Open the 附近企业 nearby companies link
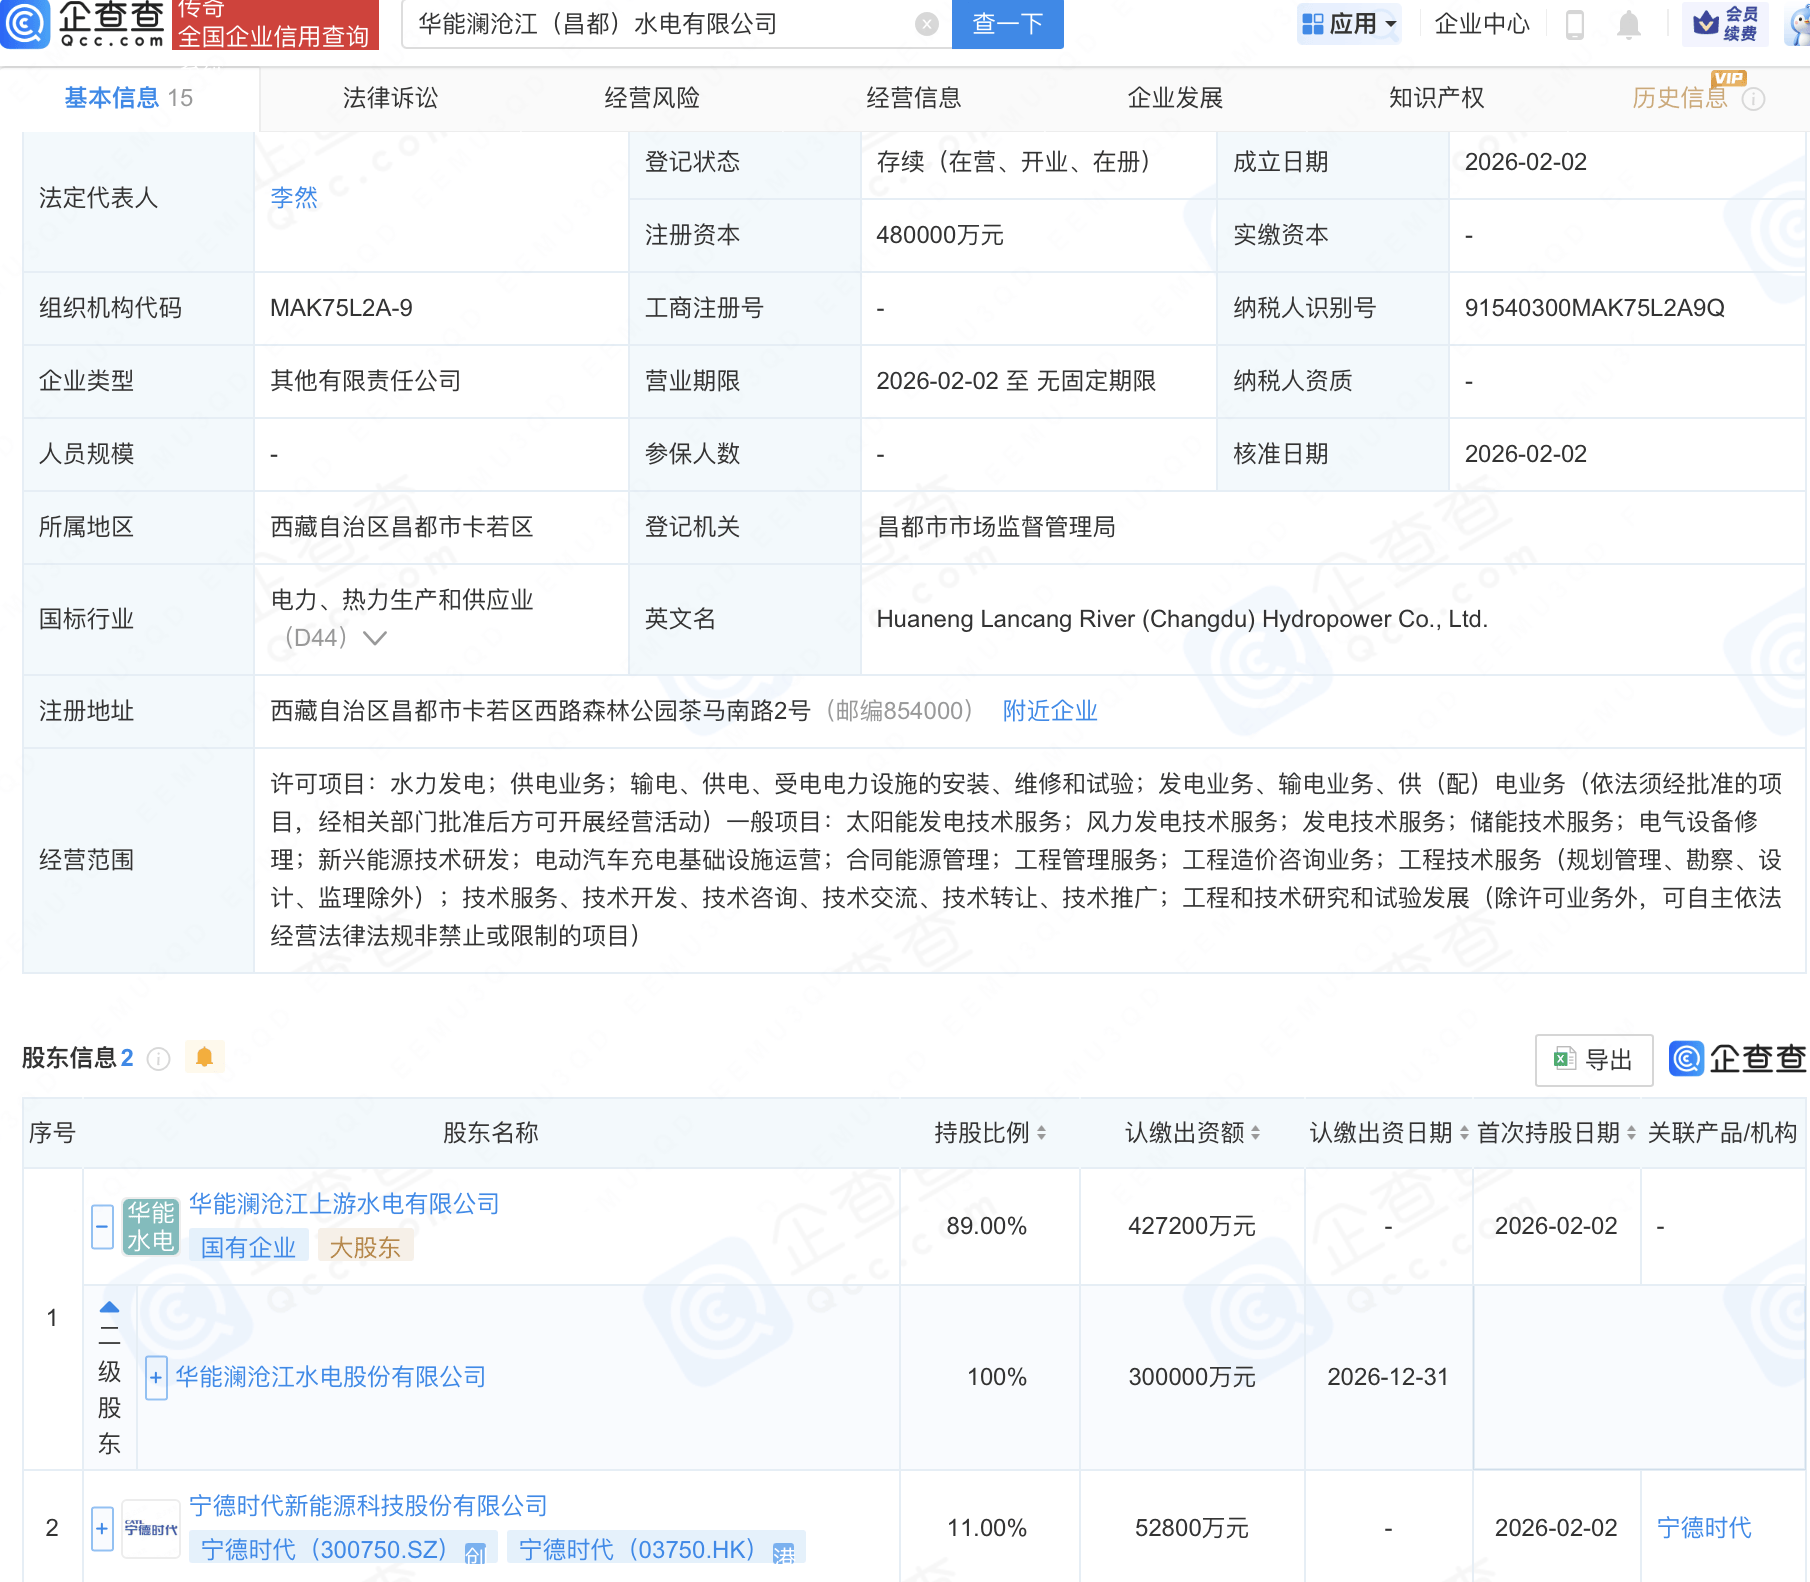 (x=1048, y=711)
